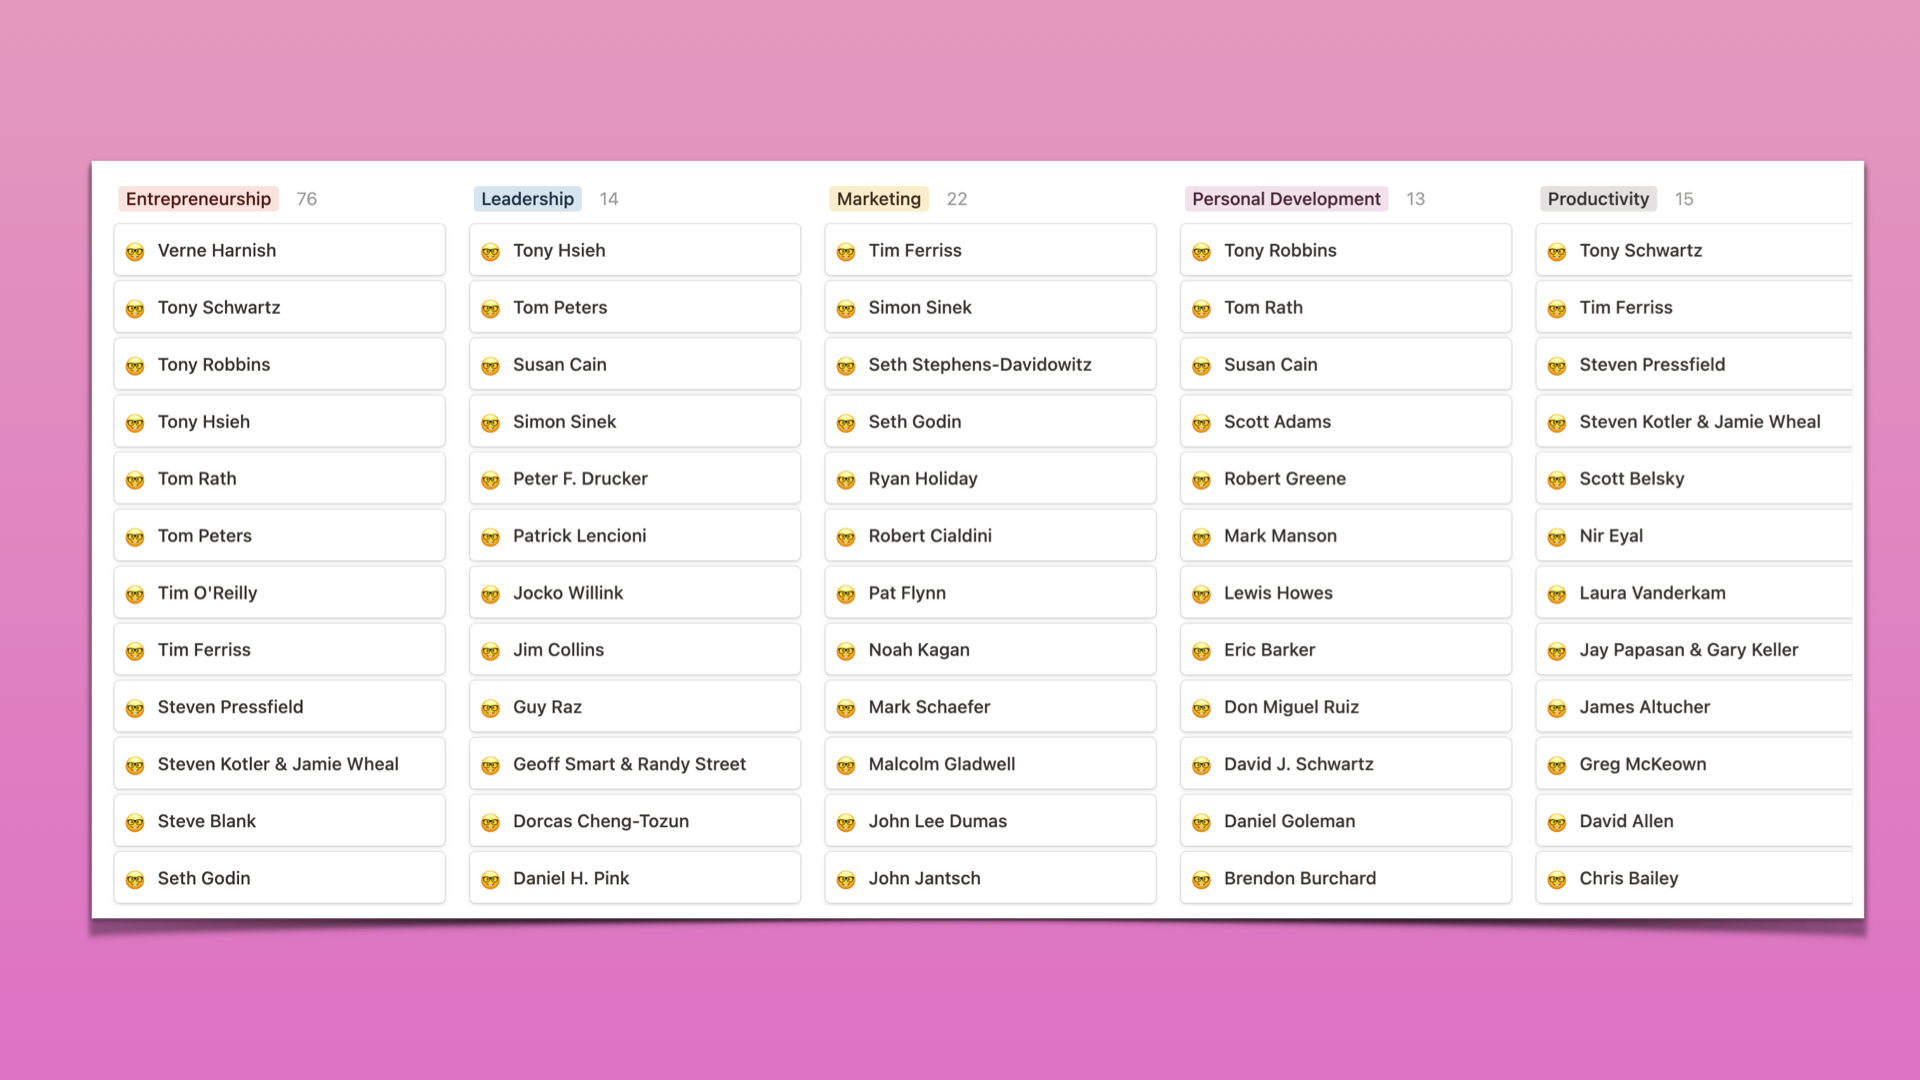Open Simon Sinek card in Marketing column
The image size is (1920, 1080).
click(990, 307)
